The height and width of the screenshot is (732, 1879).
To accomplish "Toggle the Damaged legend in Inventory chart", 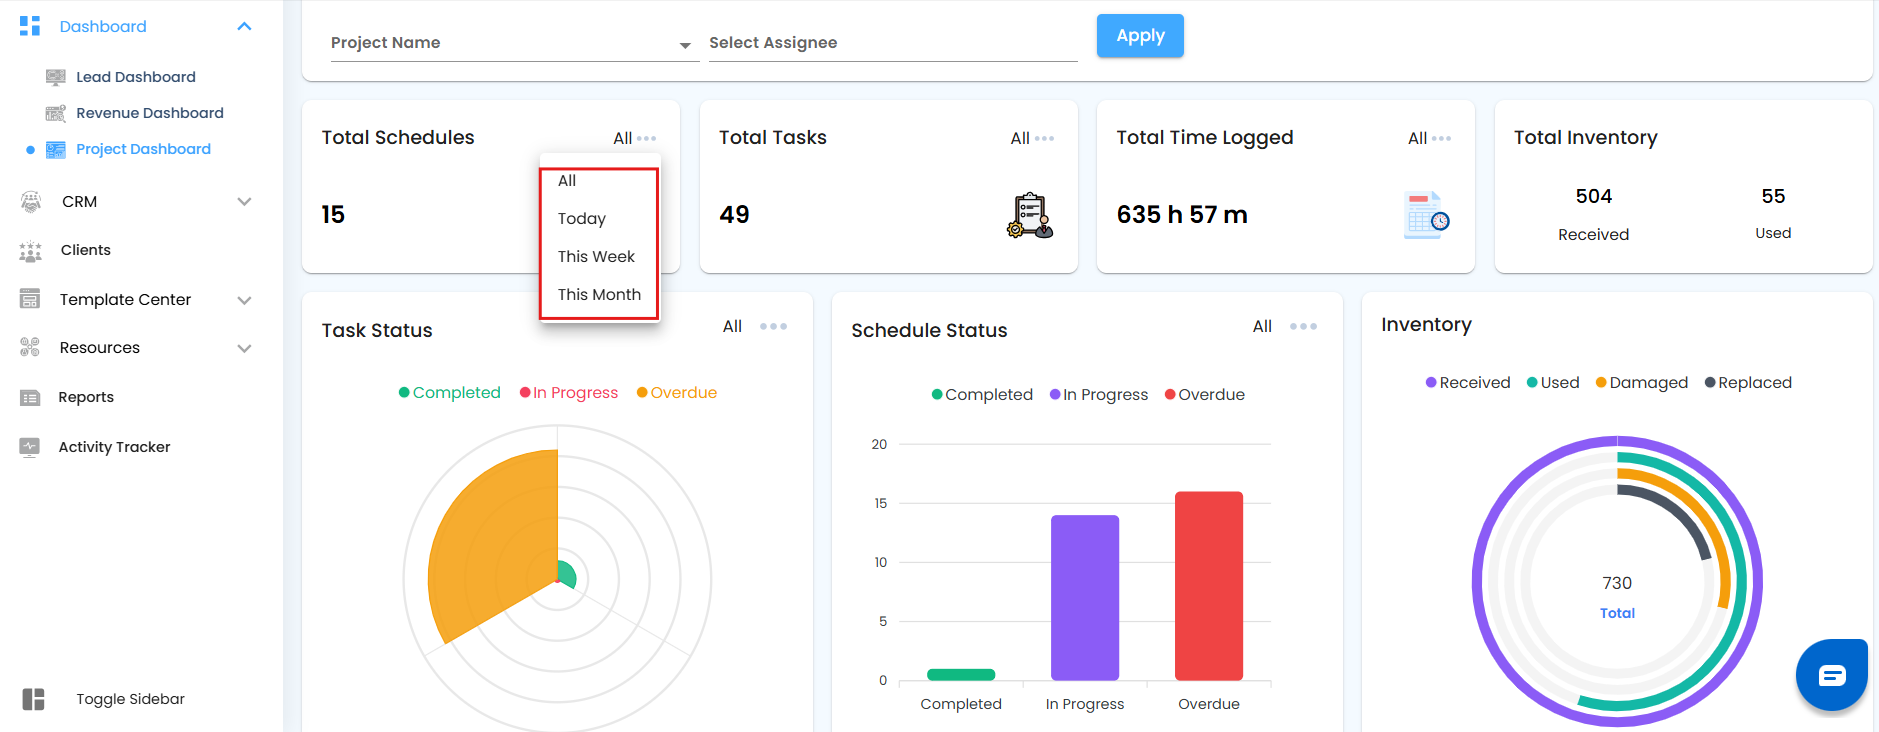I will pos(1642,383).
